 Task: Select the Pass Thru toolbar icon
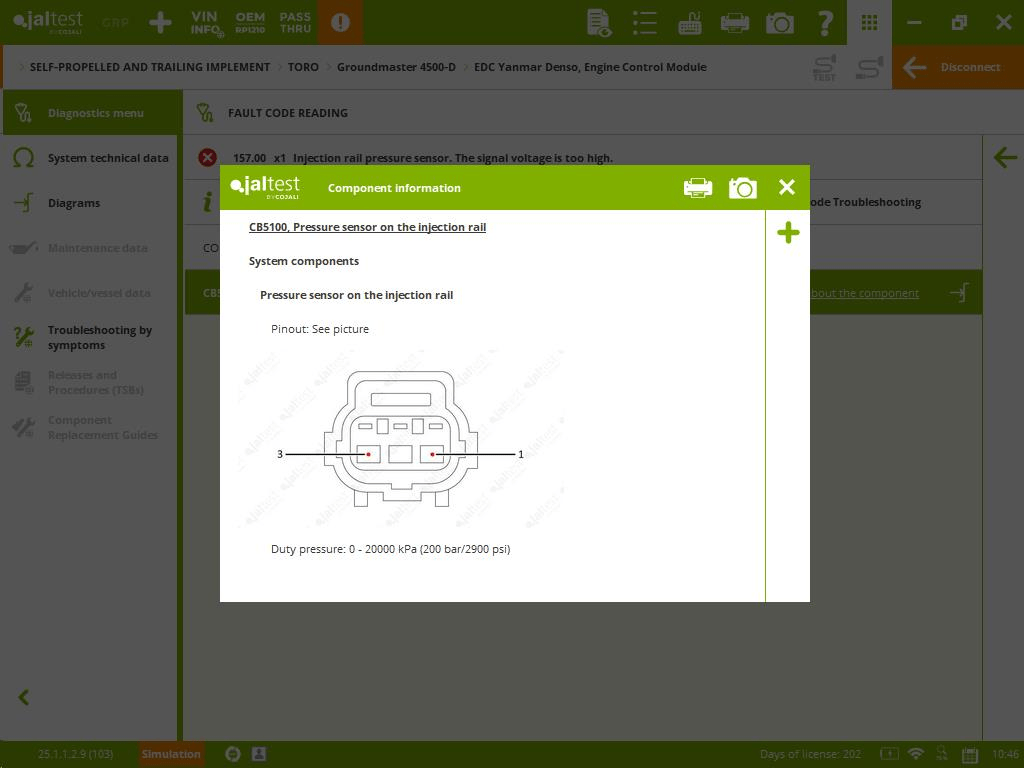[295, 22]
